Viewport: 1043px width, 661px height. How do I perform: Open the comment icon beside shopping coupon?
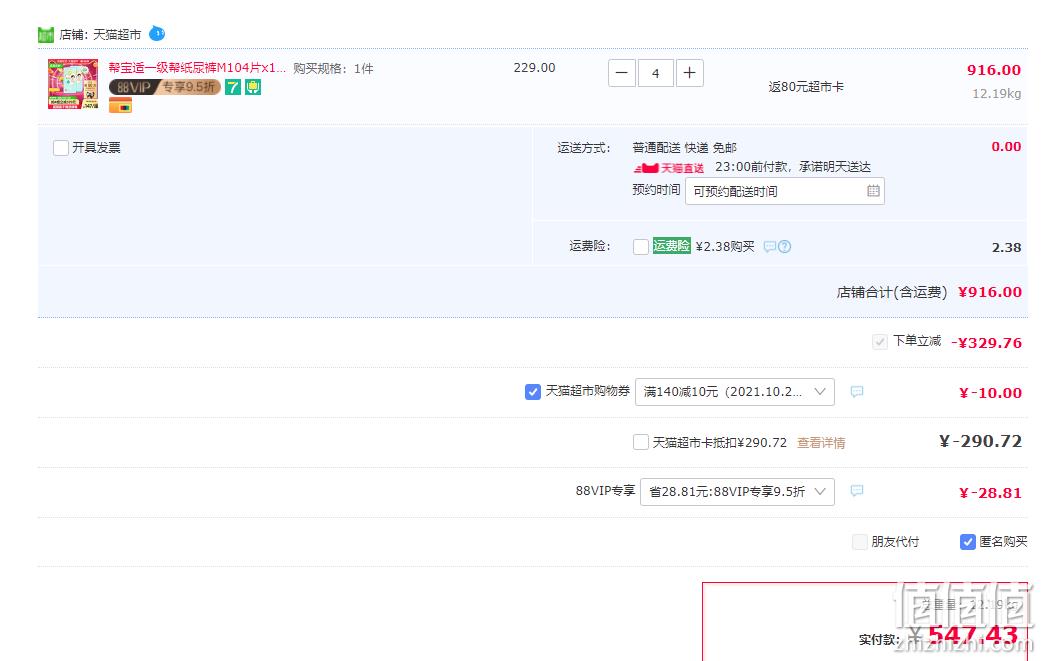[x=857, y=392]
